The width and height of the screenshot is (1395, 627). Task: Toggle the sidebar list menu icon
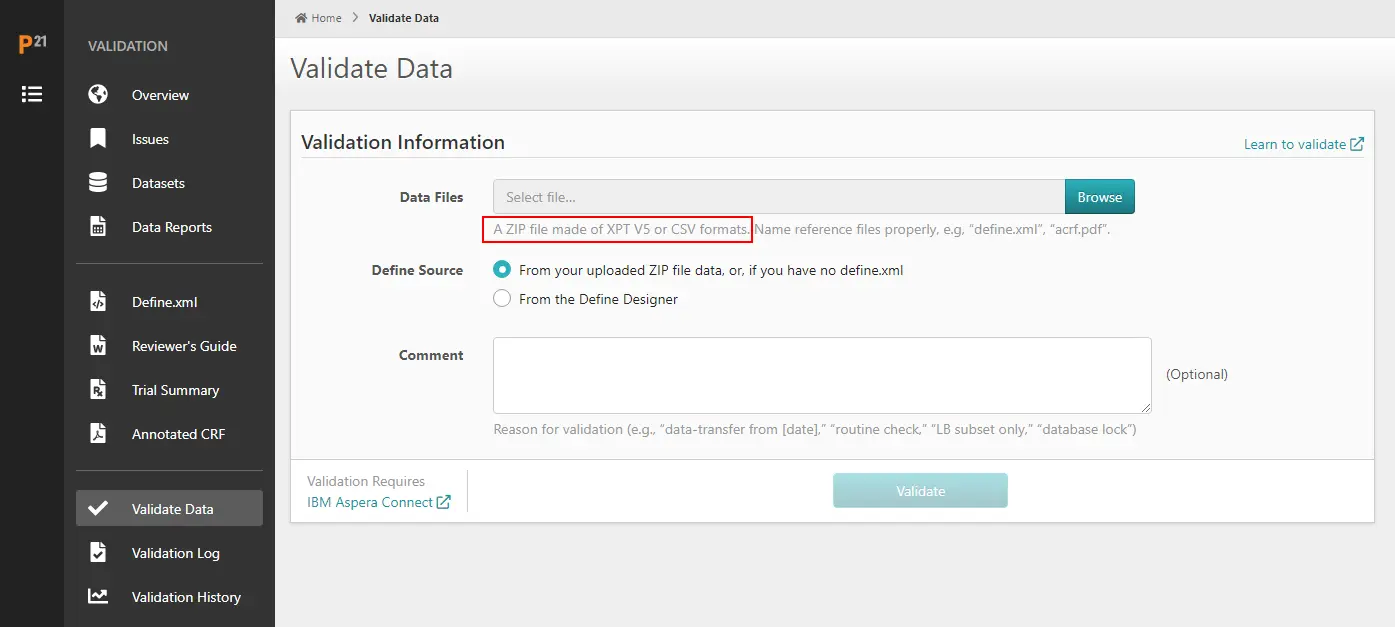click(x=32, y=94)
